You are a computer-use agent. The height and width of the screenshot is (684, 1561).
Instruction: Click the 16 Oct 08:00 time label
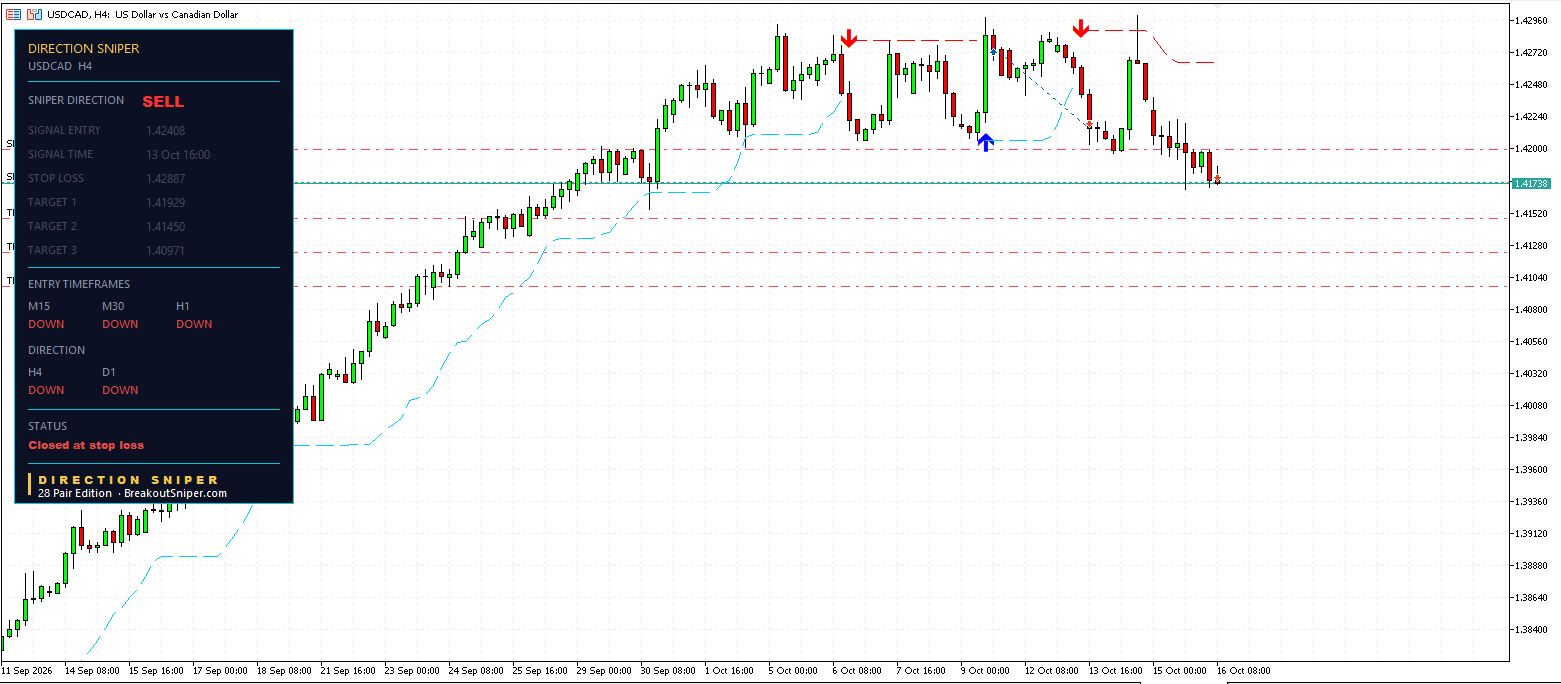pos(1242,671)
